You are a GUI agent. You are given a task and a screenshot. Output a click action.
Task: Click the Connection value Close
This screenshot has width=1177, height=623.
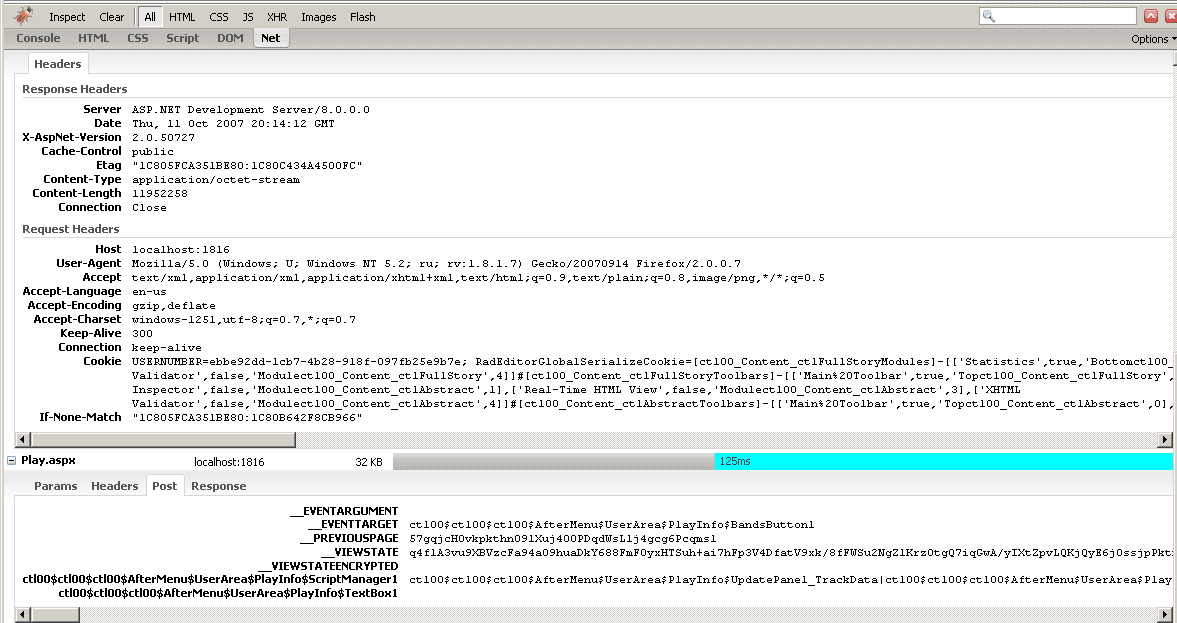pyautogui.click(x=149, y=208)
